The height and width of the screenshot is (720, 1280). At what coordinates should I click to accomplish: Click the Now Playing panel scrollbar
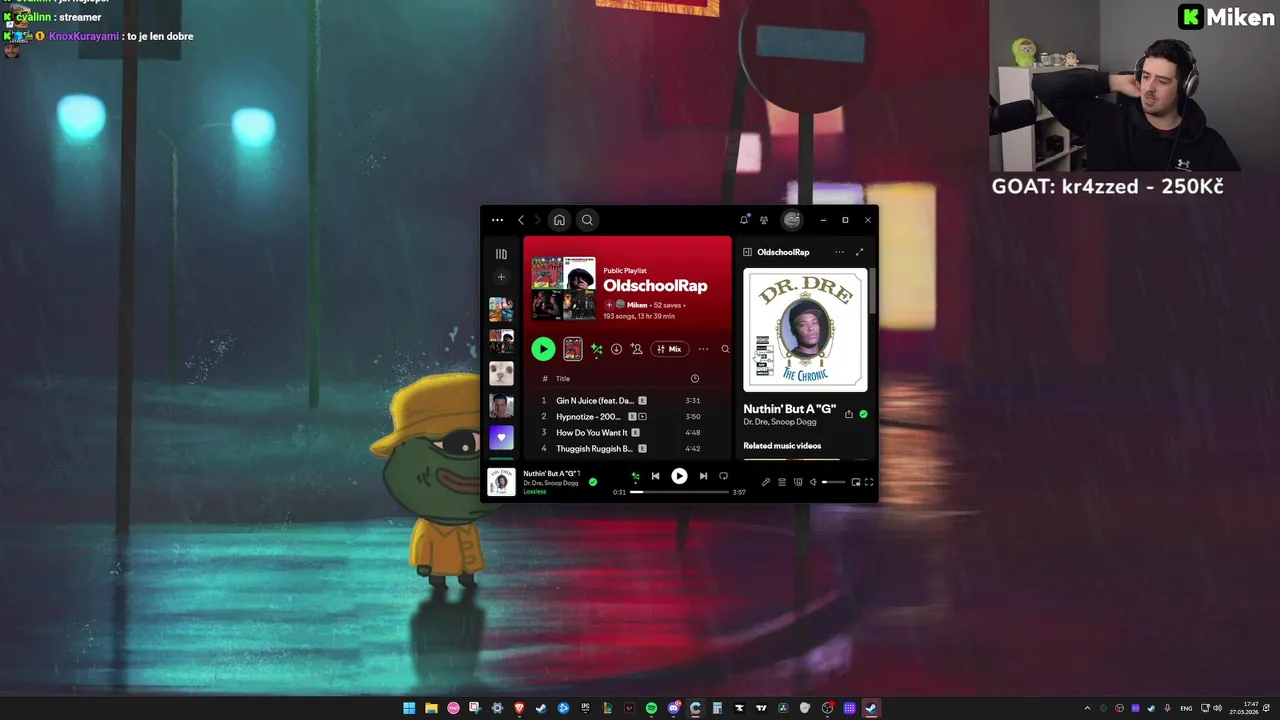873,290
